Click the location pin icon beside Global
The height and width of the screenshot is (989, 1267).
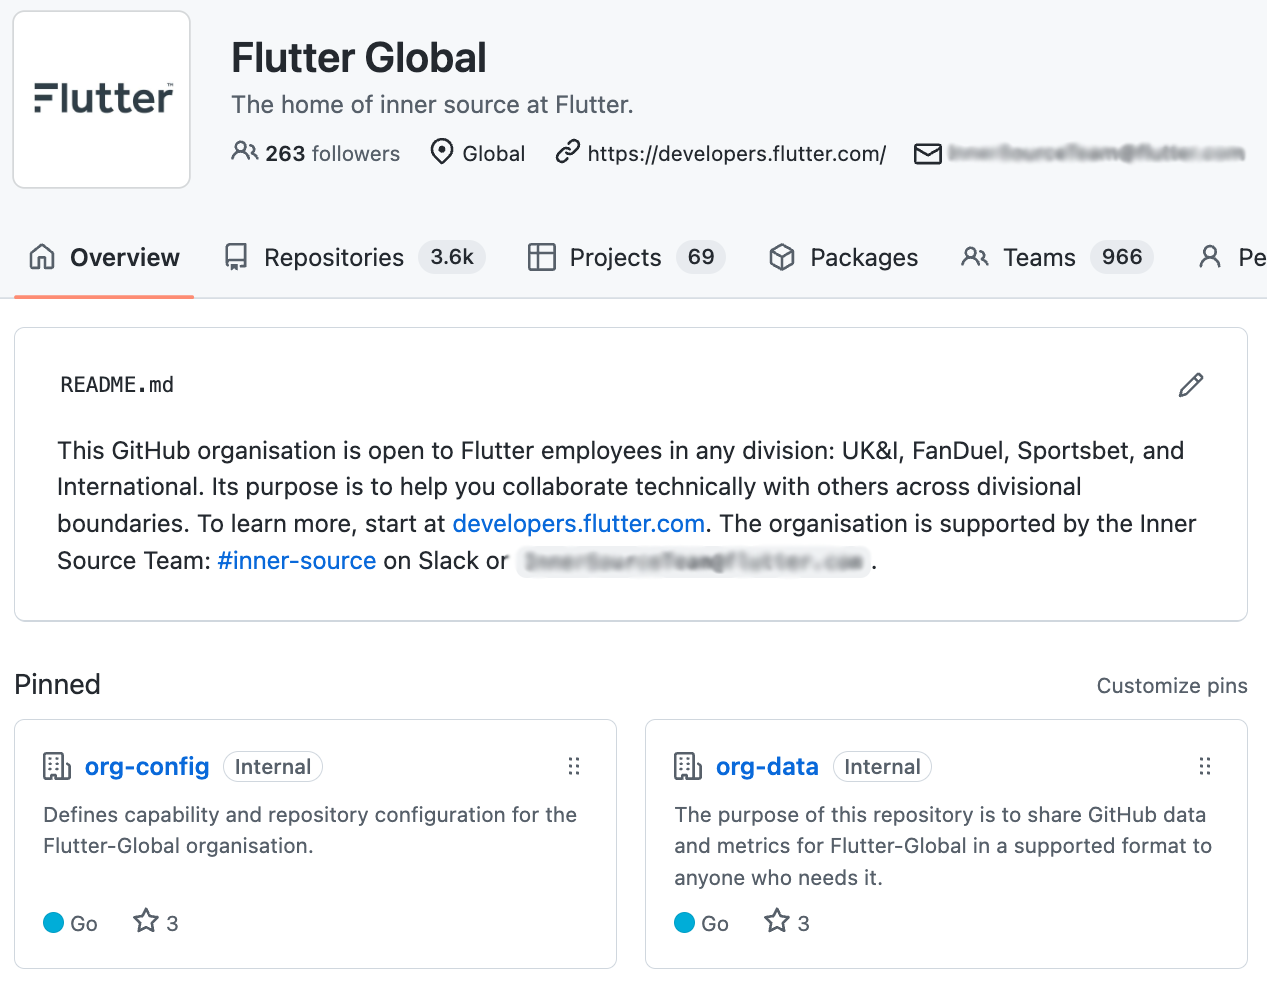(441, 152)
